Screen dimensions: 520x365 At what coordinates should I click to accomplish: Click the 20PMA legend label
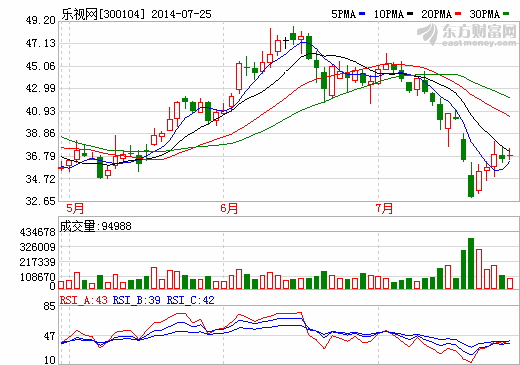pyautogui.click(x=437, y=14)
